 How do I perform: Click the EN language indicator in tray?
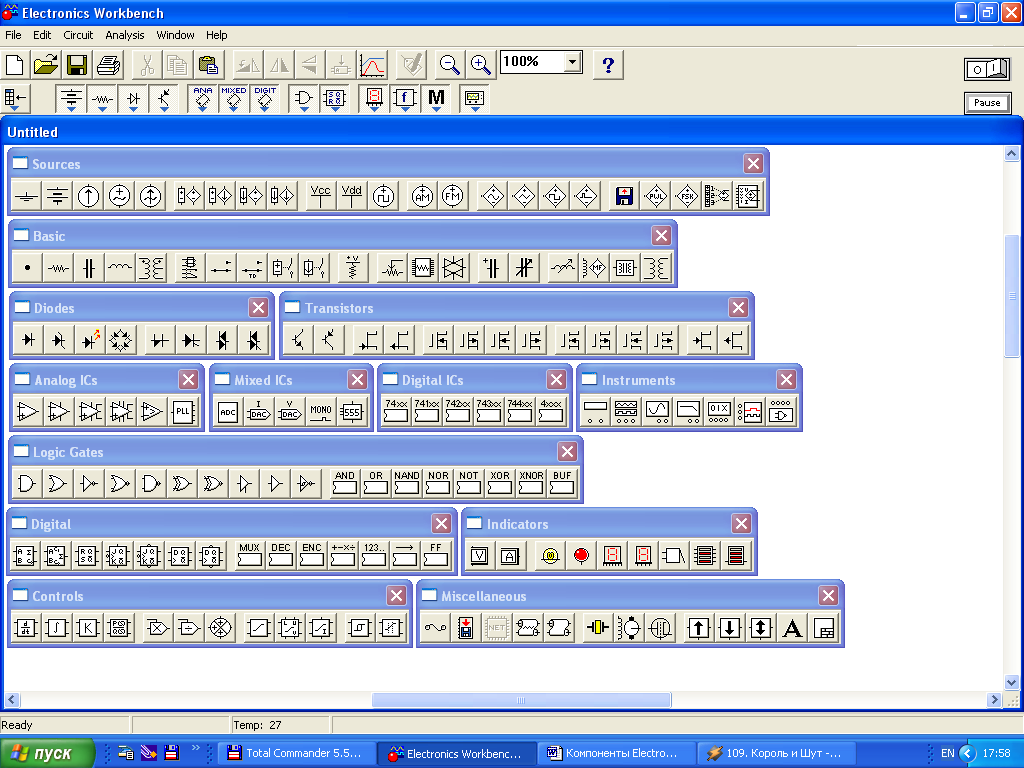pos(948,753)
